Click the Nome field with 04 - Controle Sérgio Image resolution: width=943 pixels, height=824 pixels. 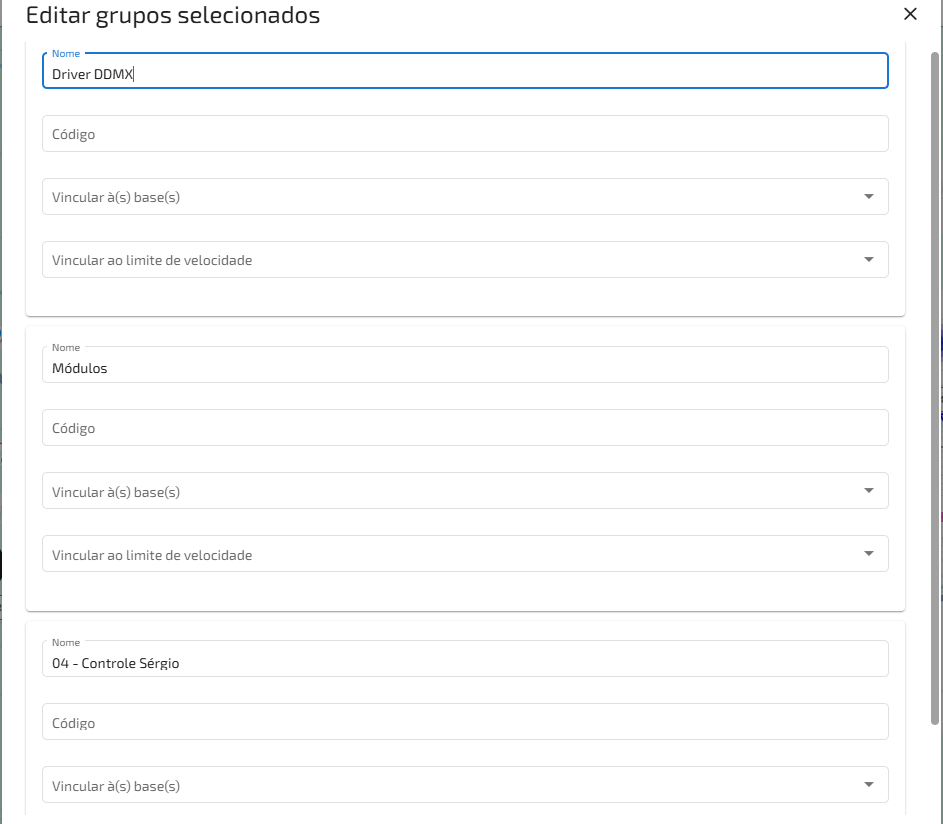(465, 659)
